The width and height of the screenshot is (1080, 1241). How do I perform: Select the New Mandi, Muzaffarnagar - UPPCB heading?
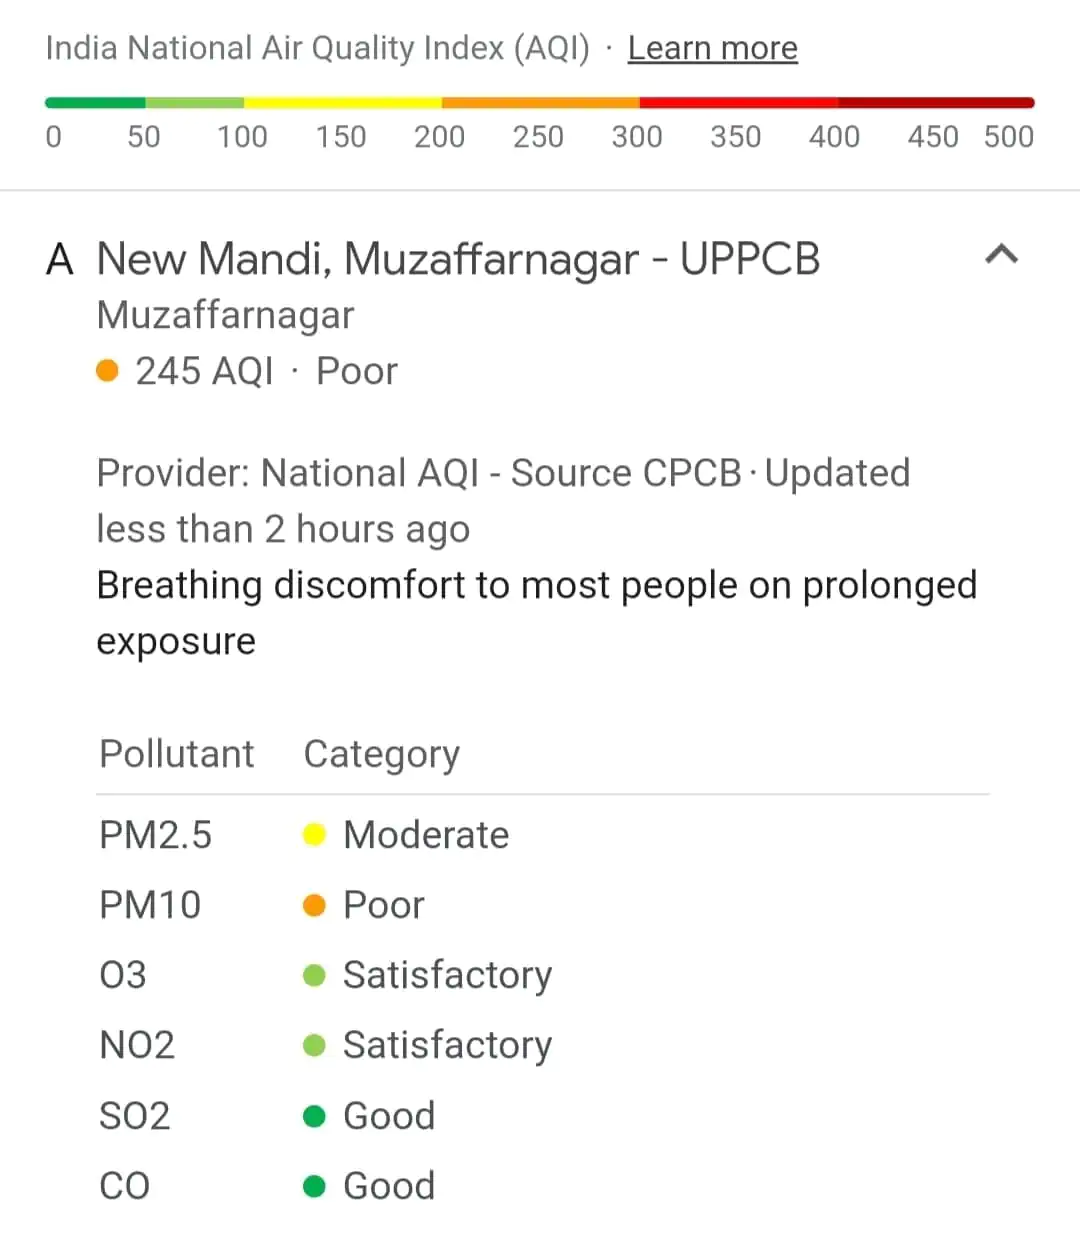[458, 259]
